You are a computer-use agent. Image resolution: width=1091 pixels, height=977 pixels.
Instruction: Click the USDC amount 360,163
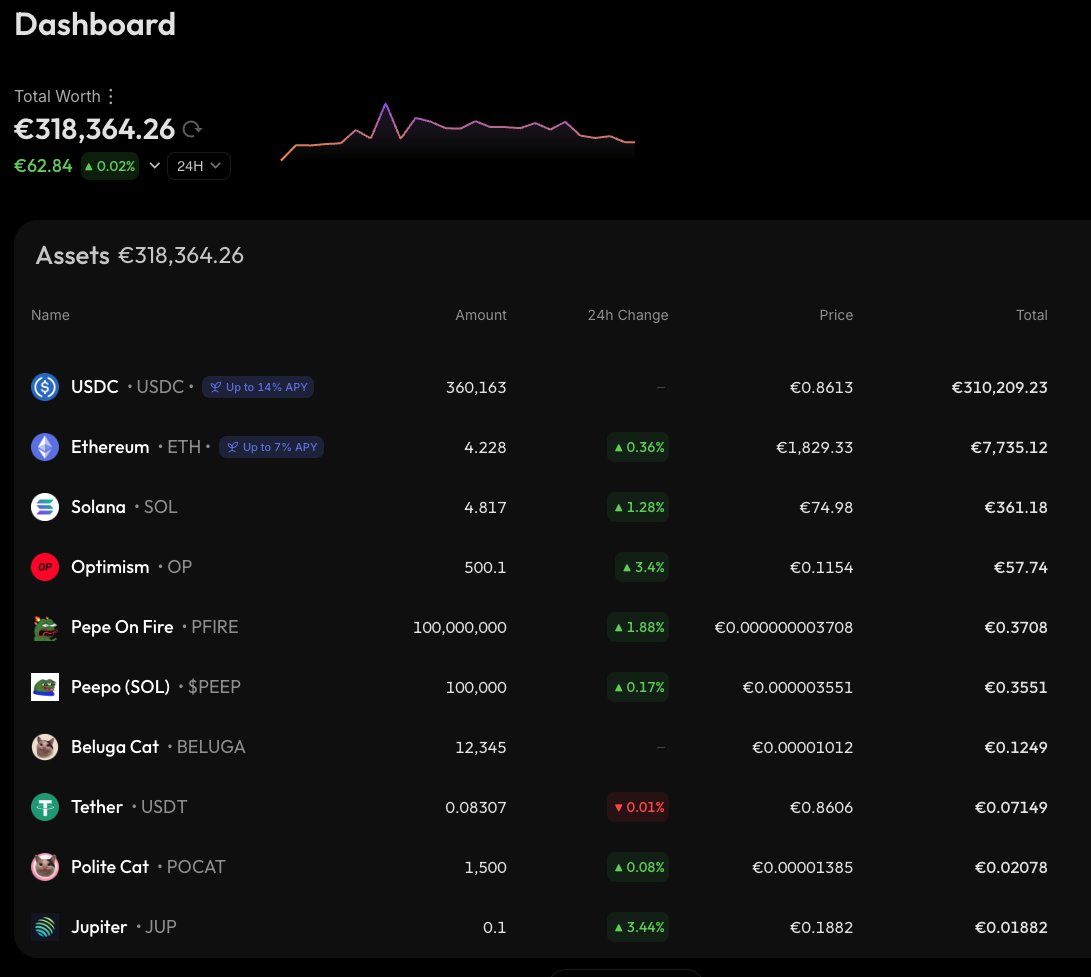[x=476, y=388]
